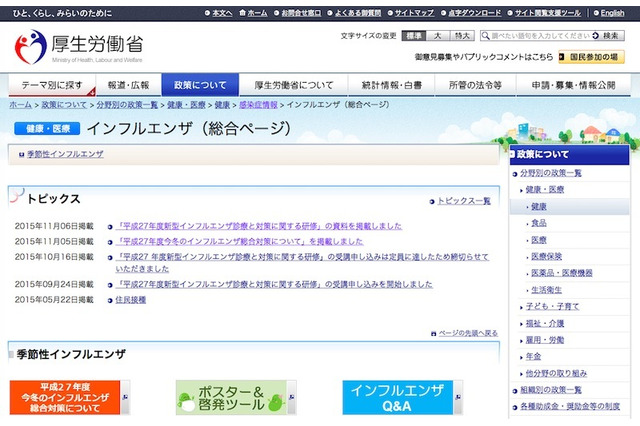Open sidebar 雇用・労働 item
640x426 pixels.
pyautogui.click(x=545, y=340)
